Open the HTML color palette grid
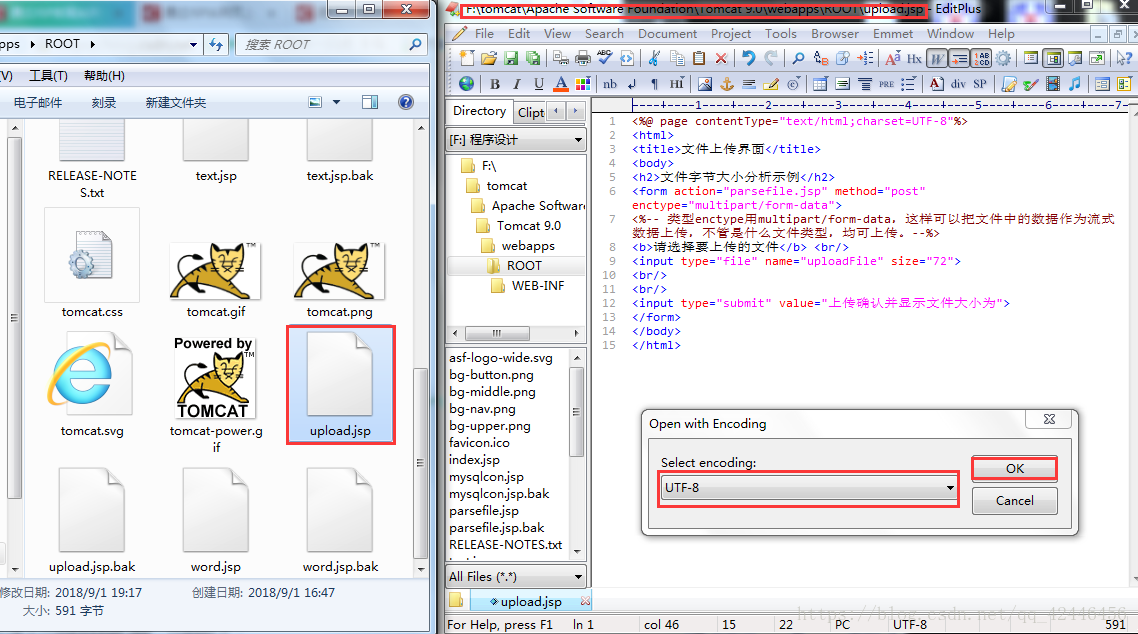Image resolution: width=1138 pixels, height=634 pixels. pos(583,84)
